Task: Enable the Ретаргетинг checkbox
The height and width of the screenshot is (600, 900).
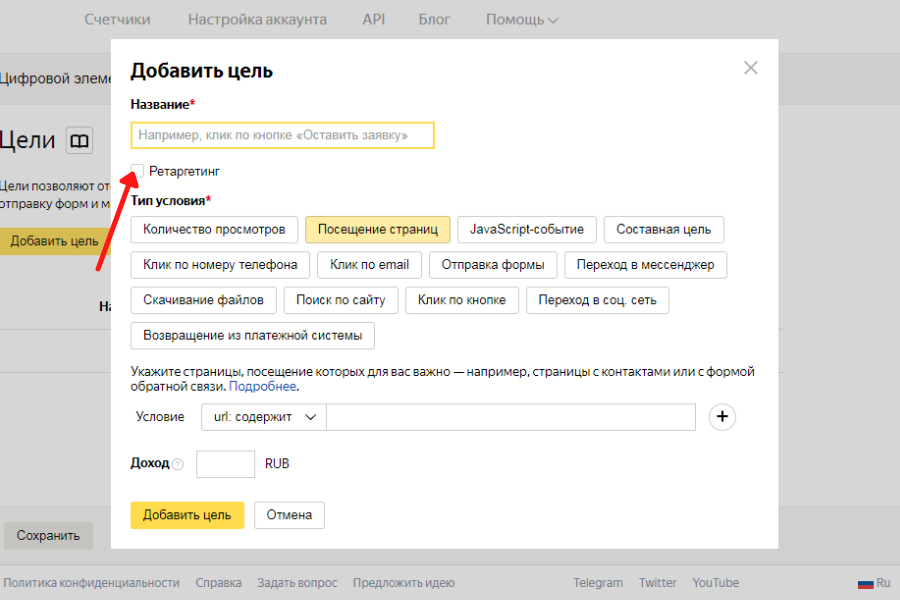Action: 138,171
